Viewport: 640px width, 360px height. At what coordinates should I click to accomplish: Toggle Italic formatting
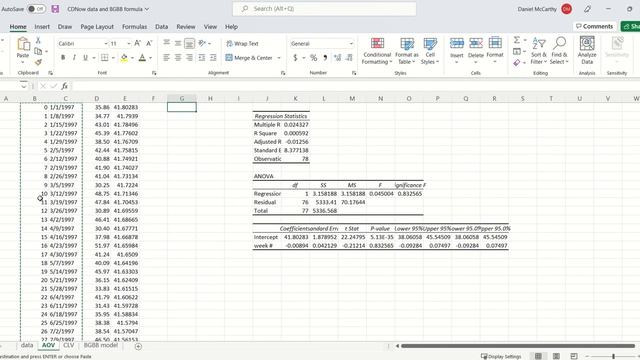(x=74, y=58)
